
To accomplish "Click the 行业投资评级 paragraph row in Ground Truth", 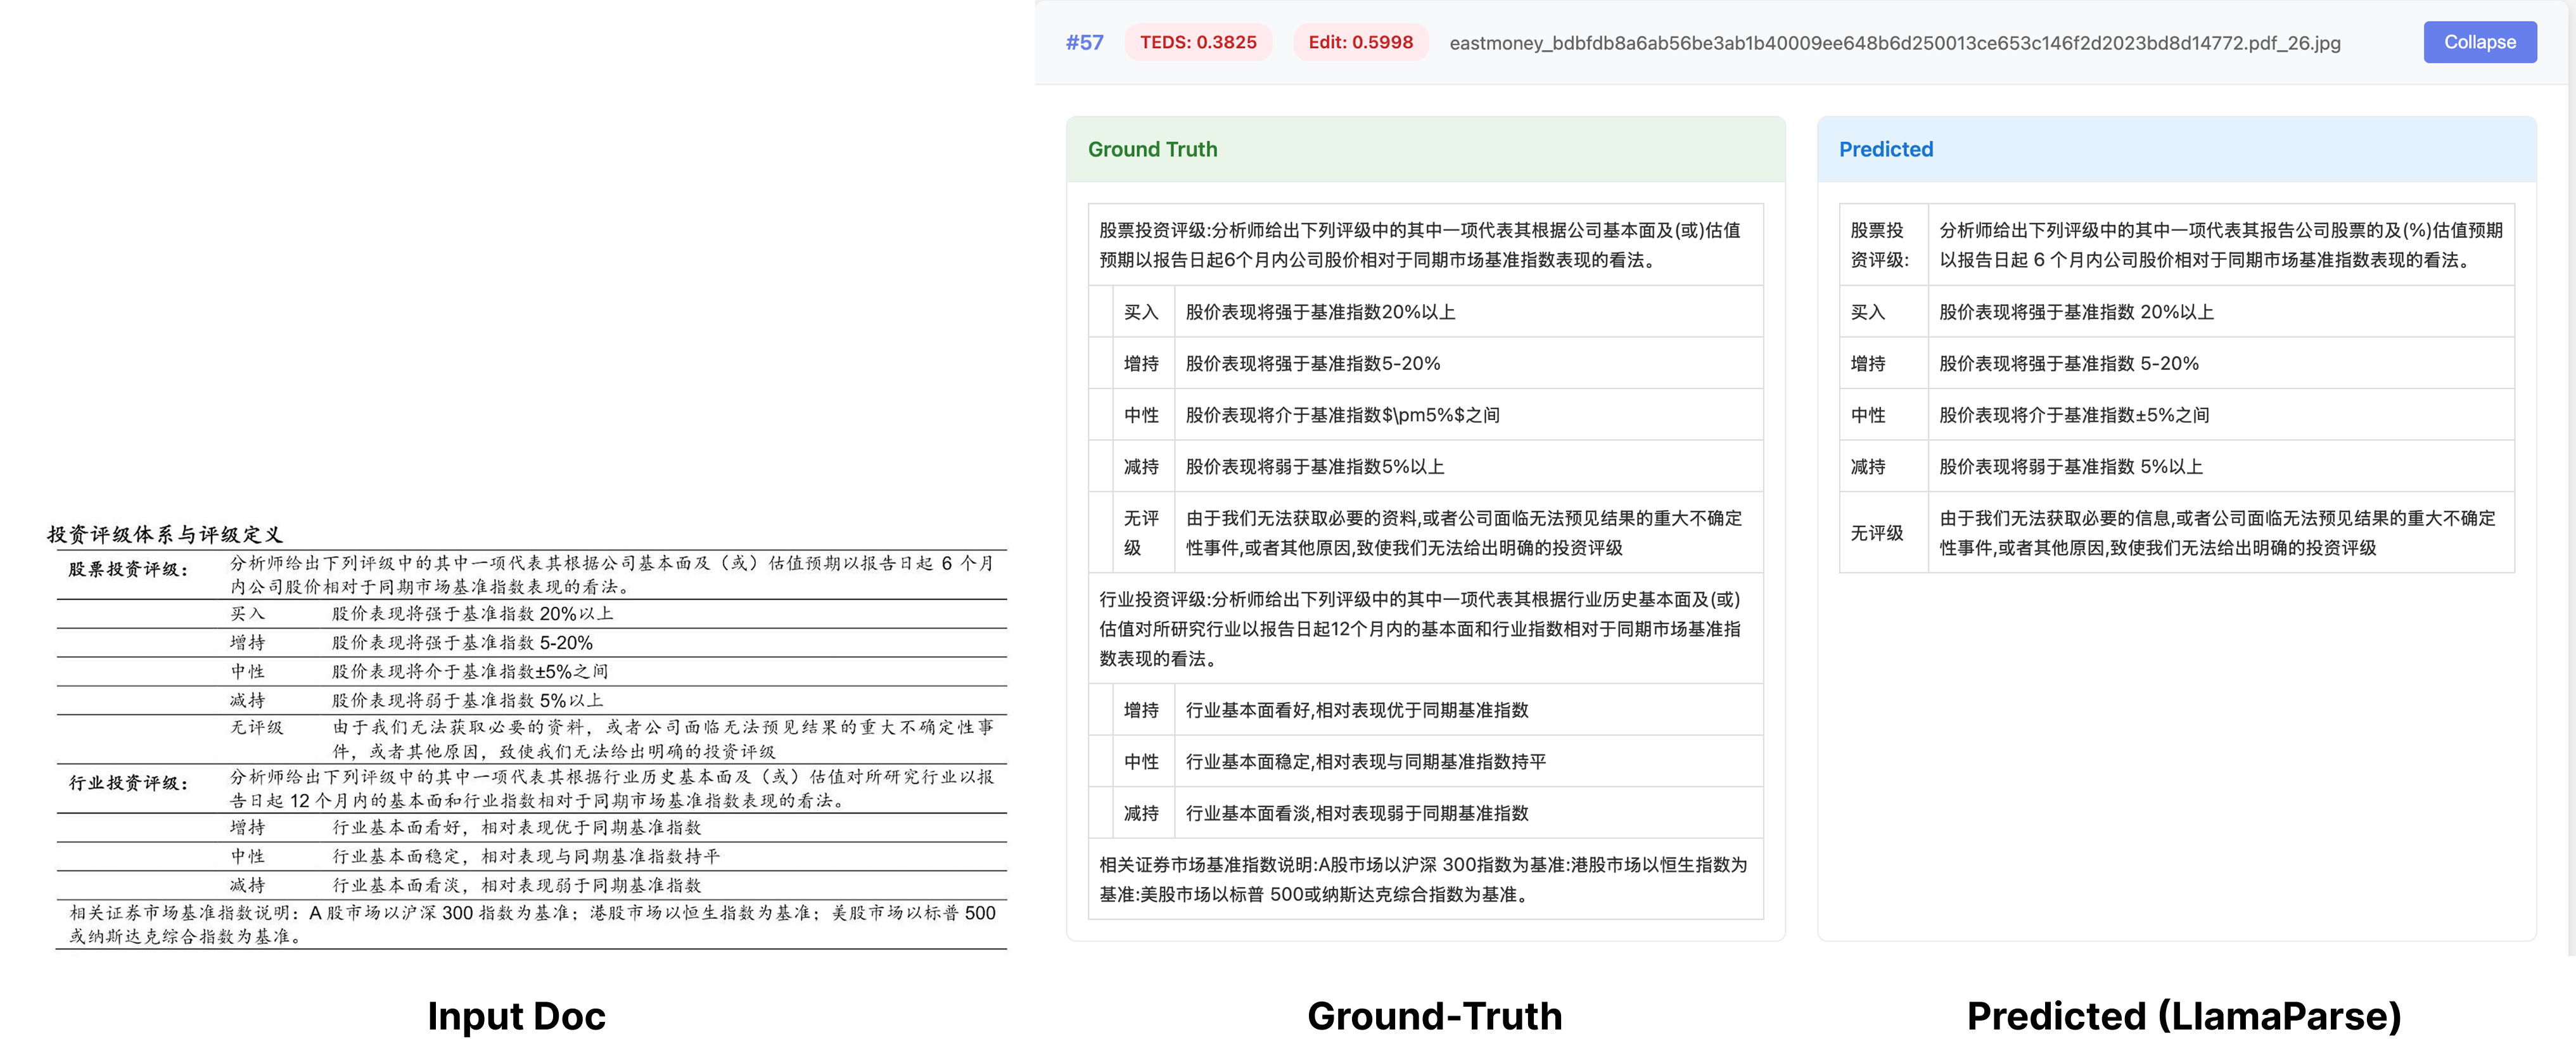I will point(1420,628).
